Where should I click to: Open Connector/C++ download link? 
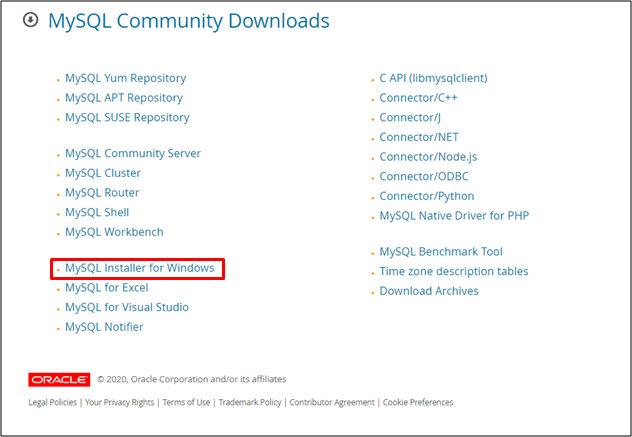[418, 98]
